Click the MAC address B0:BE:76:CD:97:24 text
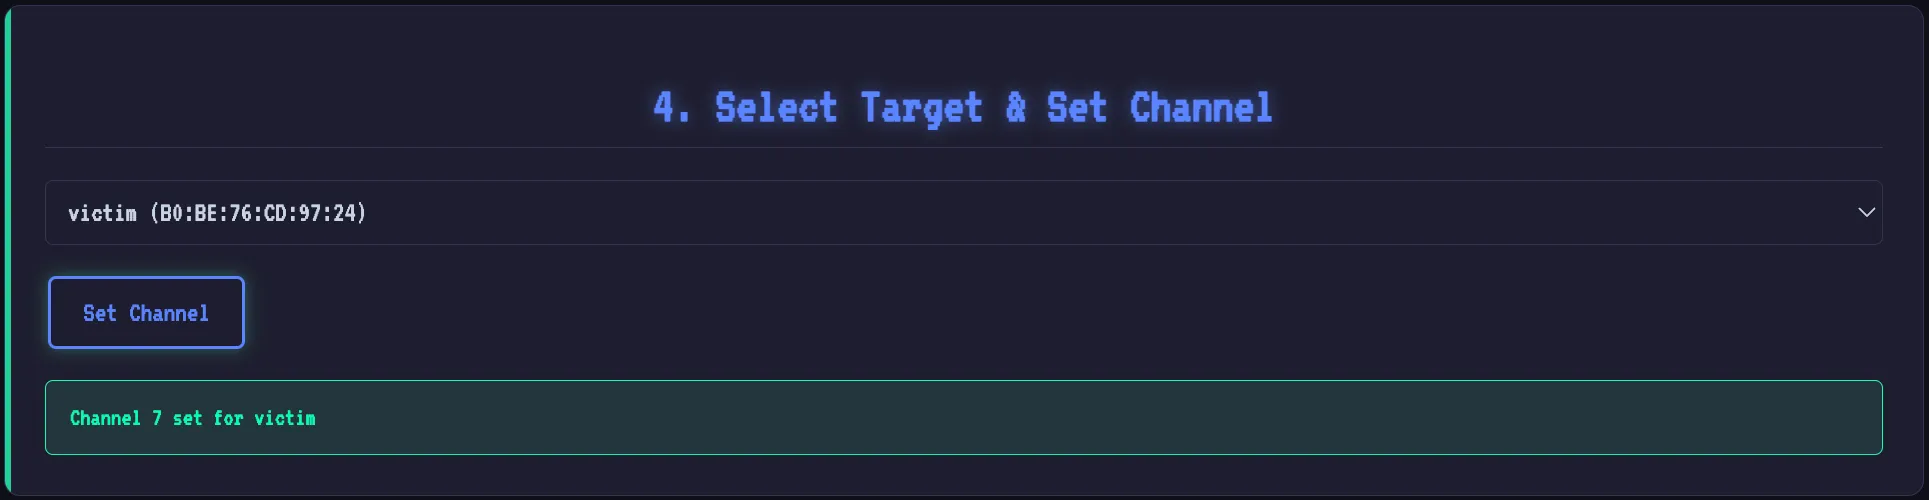Viewport: 1929px width, 500px height. 258,213
